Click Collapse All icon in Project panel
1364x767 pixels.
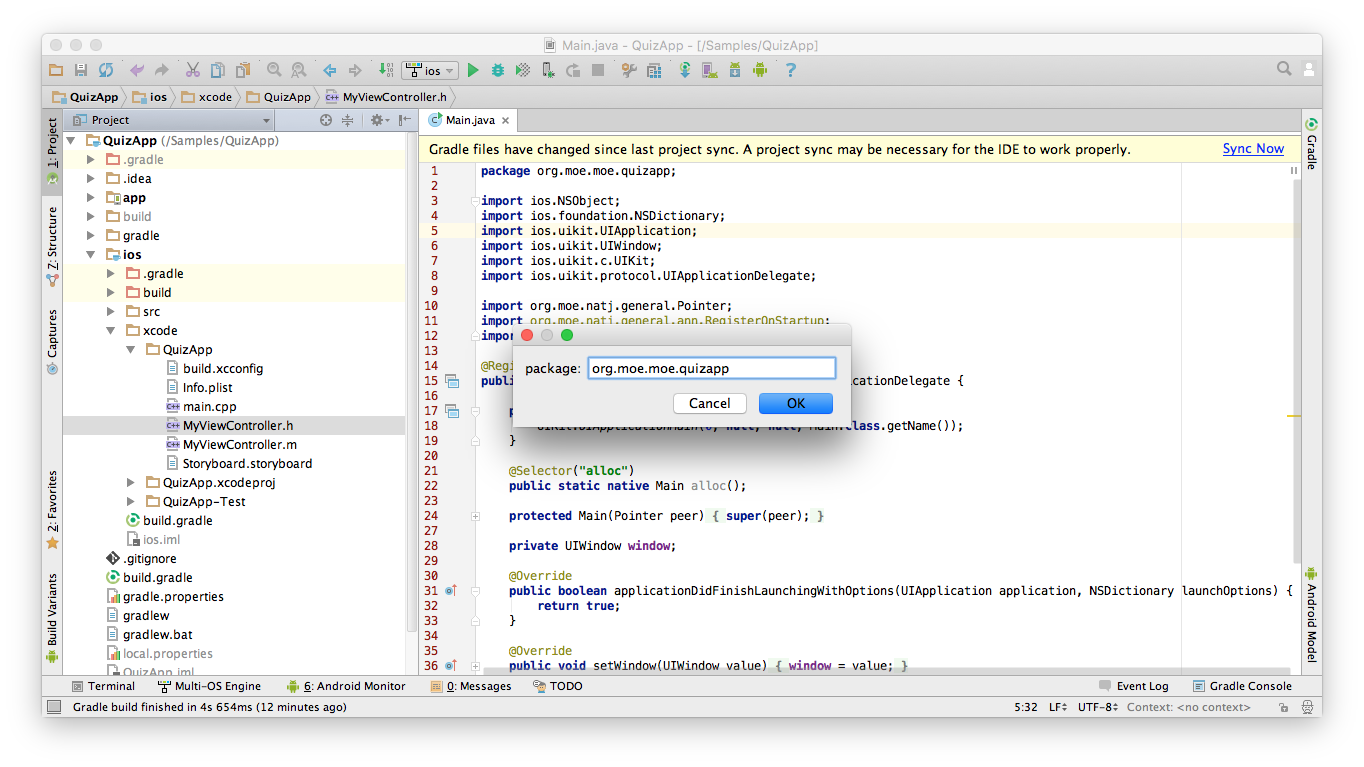click(x=347, y=120)
